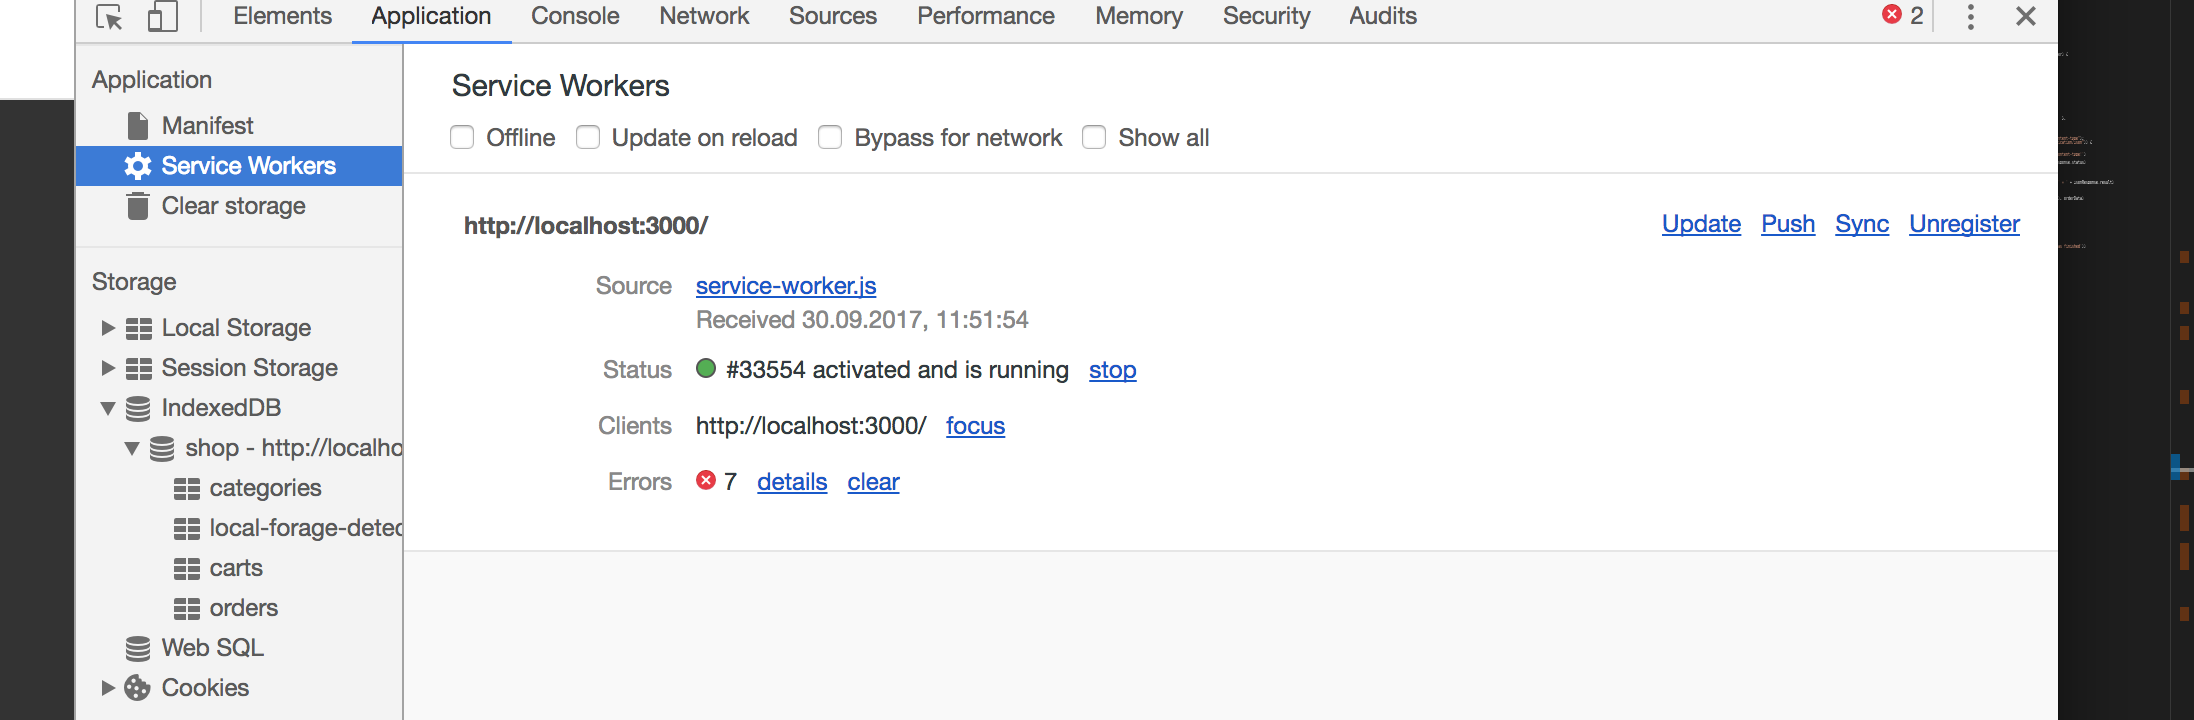The width and height of the screenshot is (2194, 720).
Task: Click the Cookies icon in sidebar
Action: coord(138,688)
